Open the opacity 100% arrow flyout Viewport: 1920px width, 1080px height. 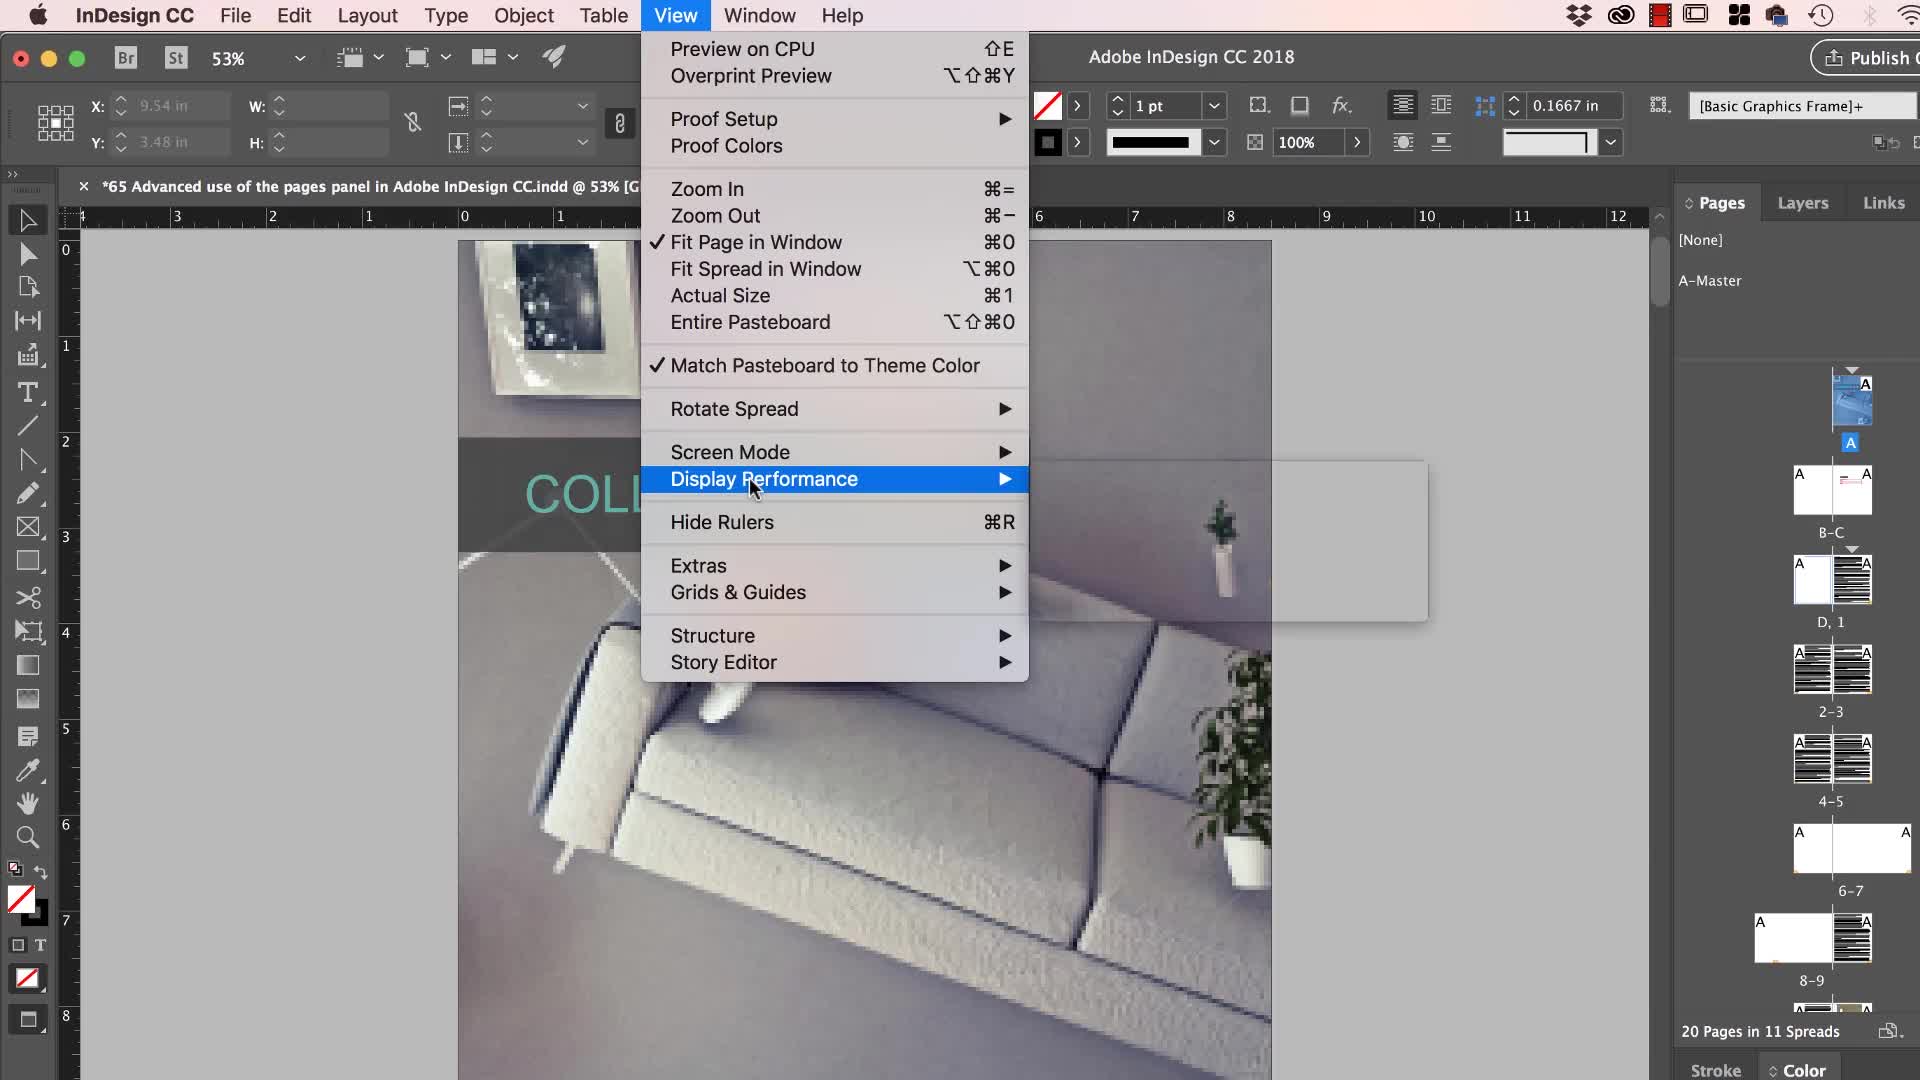1357,142
